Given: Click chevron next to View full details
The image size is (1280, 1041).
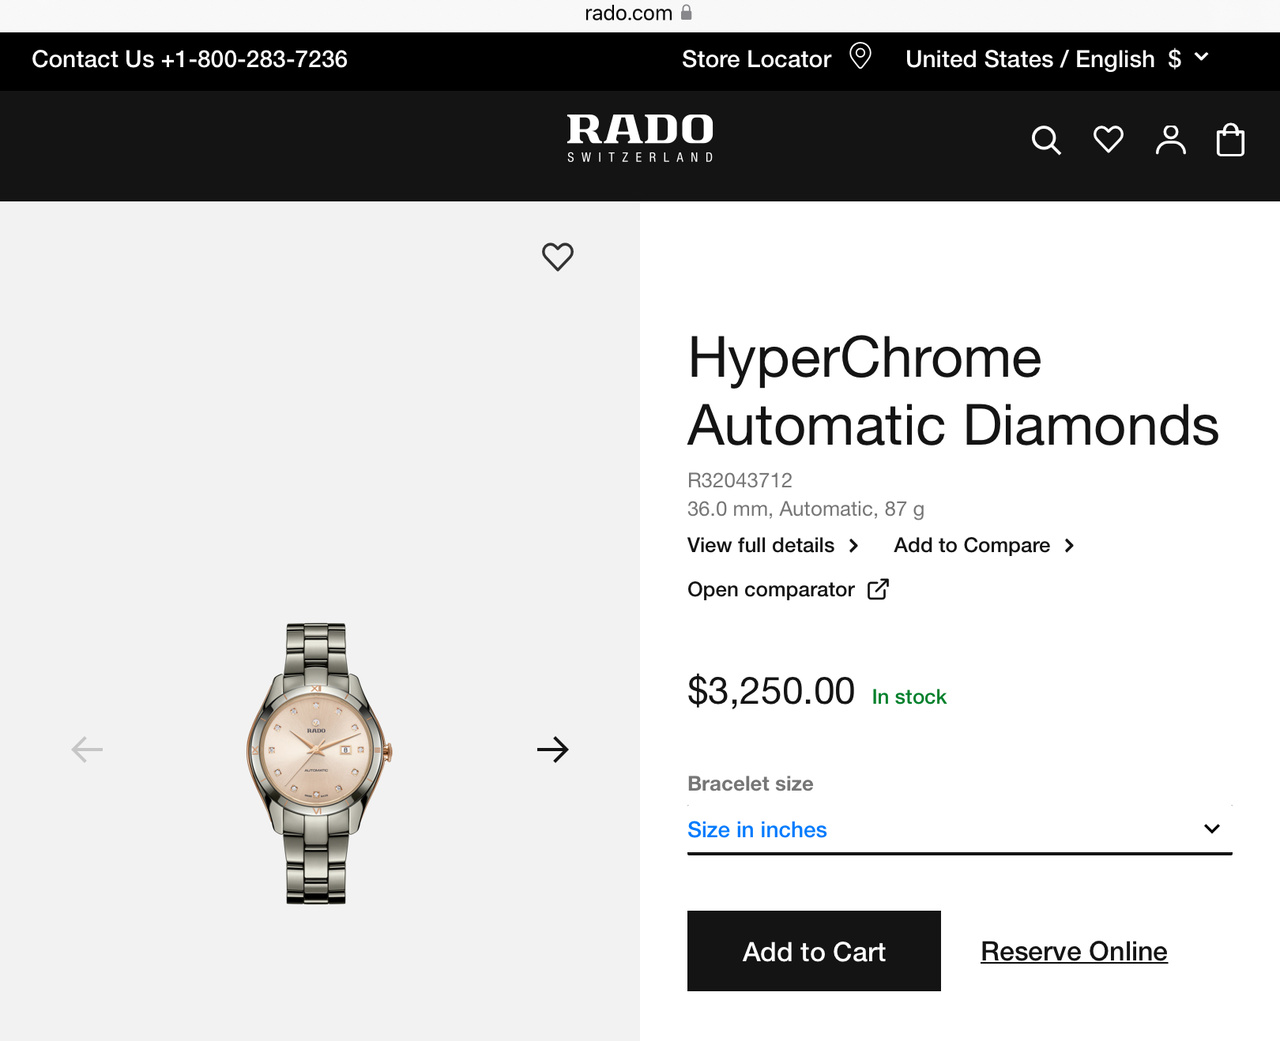Looking at the screenshot, I should coord(853,546).
